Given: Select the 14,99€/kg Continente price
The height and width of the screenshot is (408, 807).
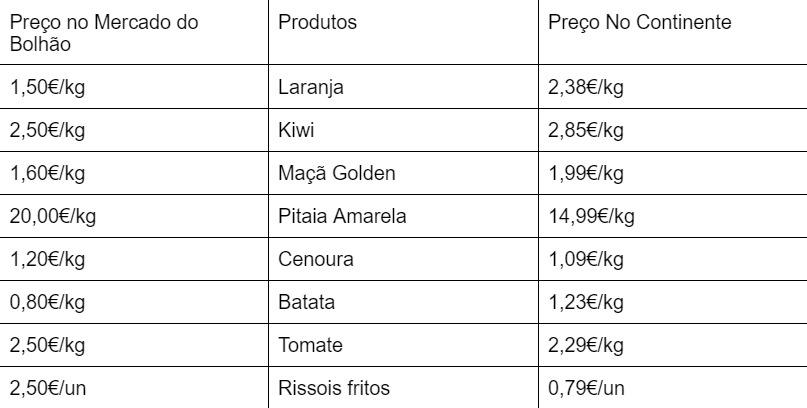Looking at the screenshot, I should click(x=590, y=216).
